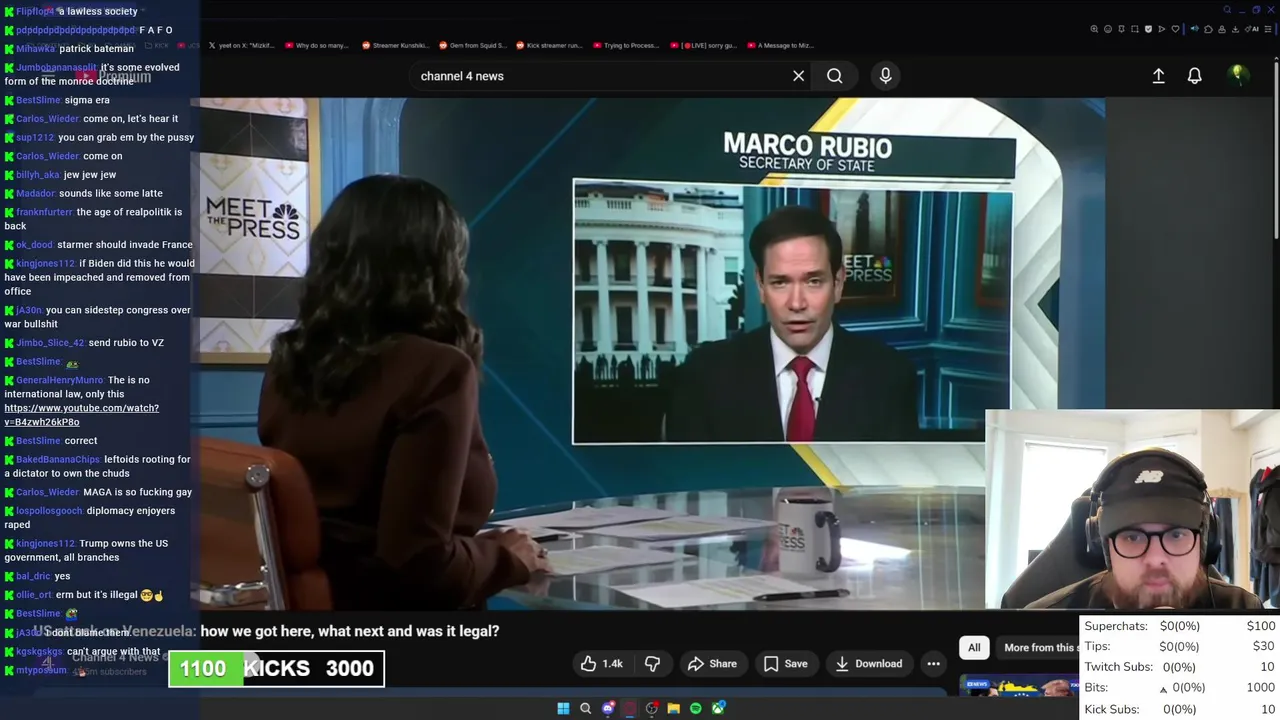This screenshot has height=720, width=1280.
Task: Switch to the A Message to Miz tab
Action: click(780, 45)
